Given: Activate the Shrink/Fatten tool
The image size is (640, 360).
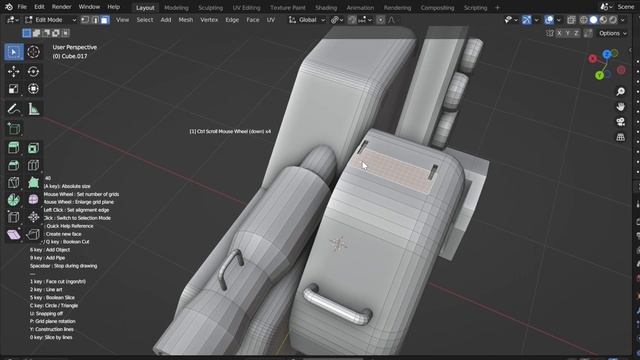Looking at the screenshot, I should (x=33, y=217).
